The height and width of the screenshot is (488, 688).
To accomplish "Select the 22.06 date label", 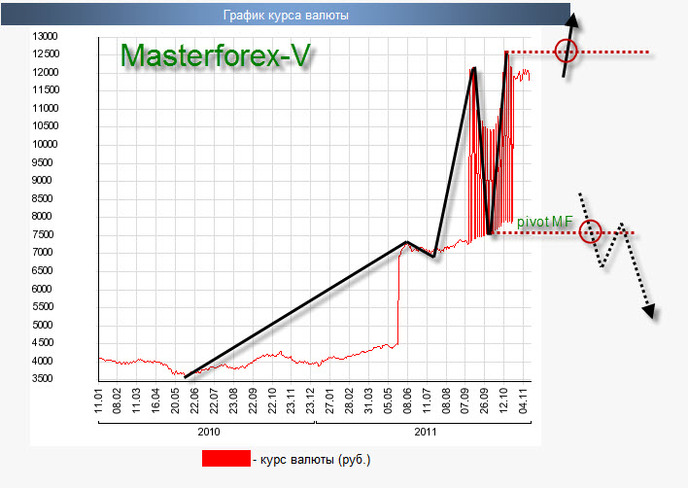I will (194, 400).
